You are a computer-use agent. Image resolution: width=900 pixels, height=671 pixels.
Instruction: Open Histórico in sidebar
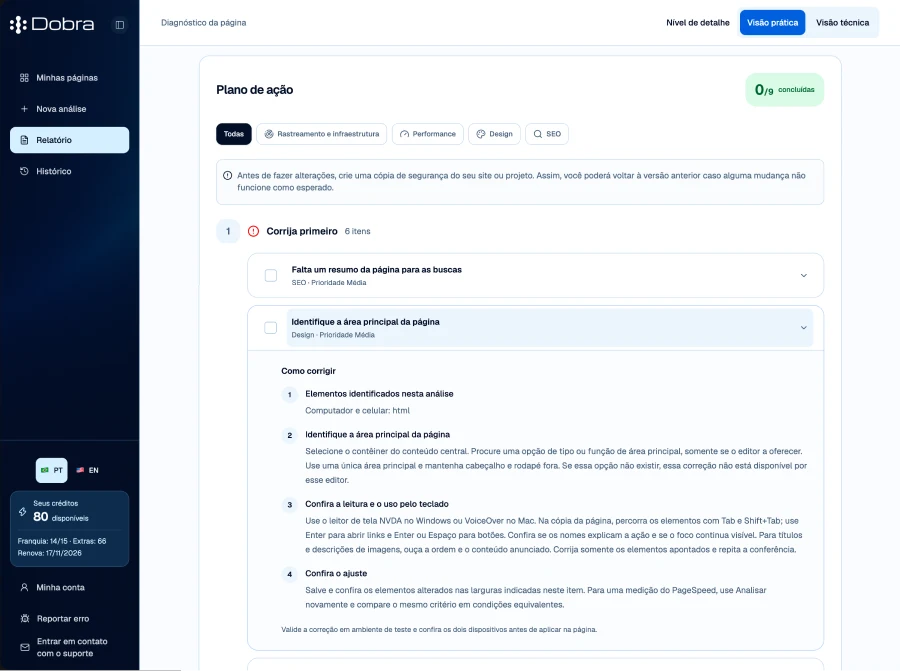pos(69,171)
